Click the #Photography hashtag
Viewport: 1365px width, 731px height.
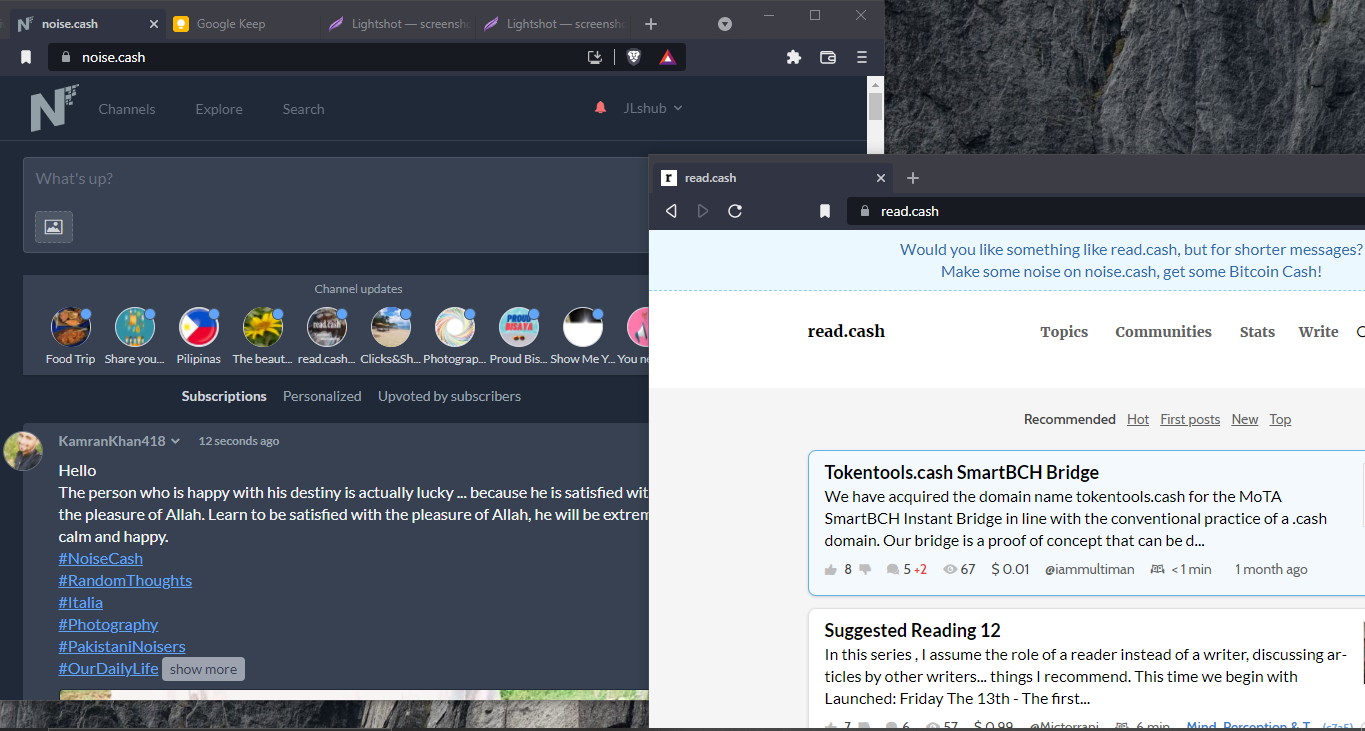[x=108, y=624]
